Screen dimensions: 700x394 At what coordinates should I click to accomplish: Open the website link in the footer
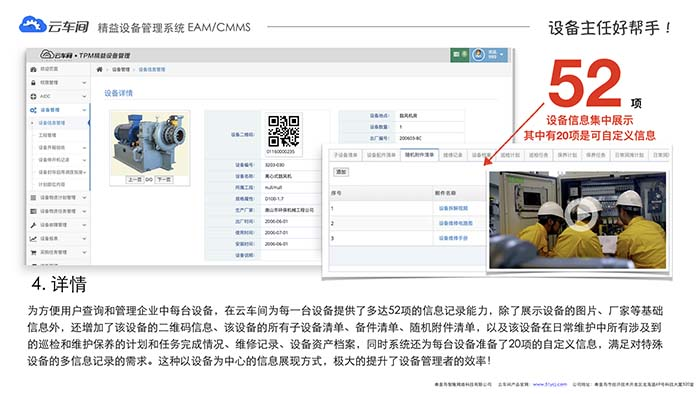coord(550,384)
